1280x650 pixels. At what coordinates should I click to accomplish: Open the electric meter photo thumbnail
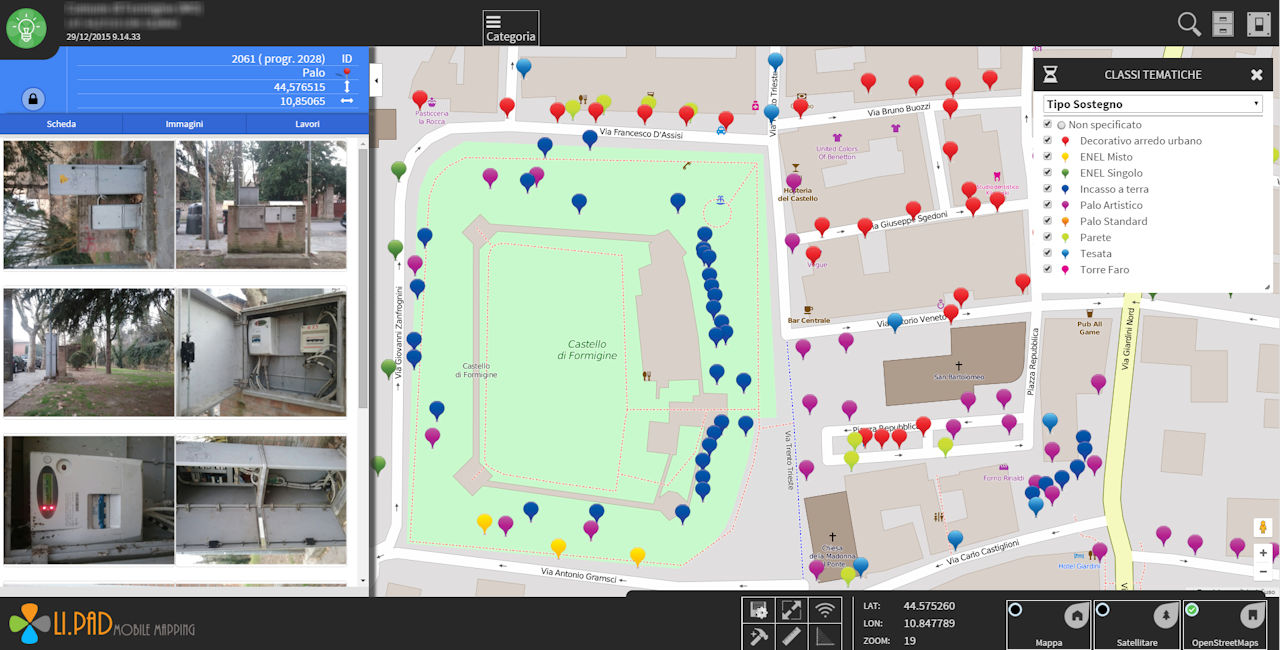pyautogui.click(x=89, y=500)
